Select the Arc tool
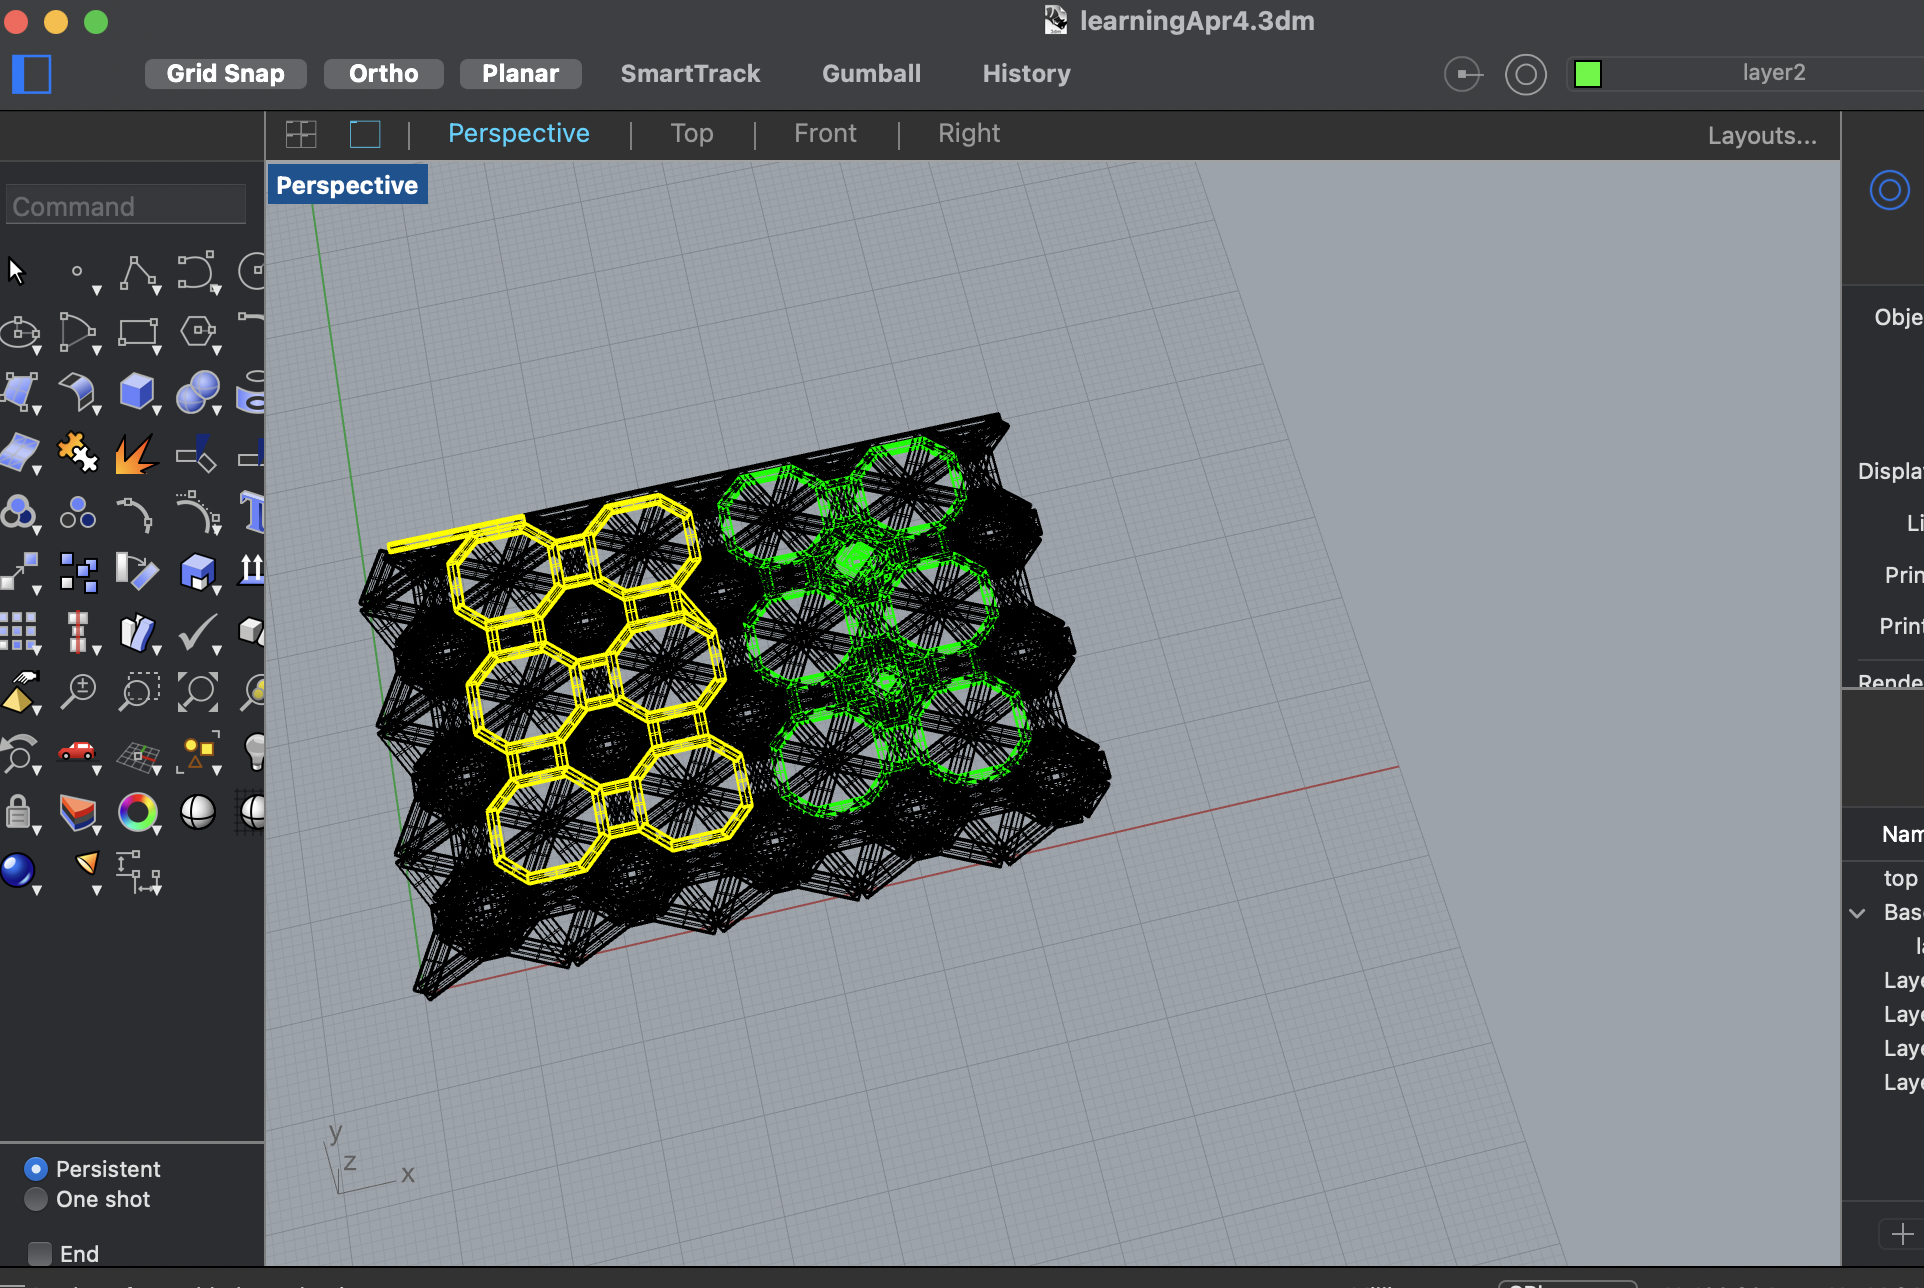 click(77, 331)
